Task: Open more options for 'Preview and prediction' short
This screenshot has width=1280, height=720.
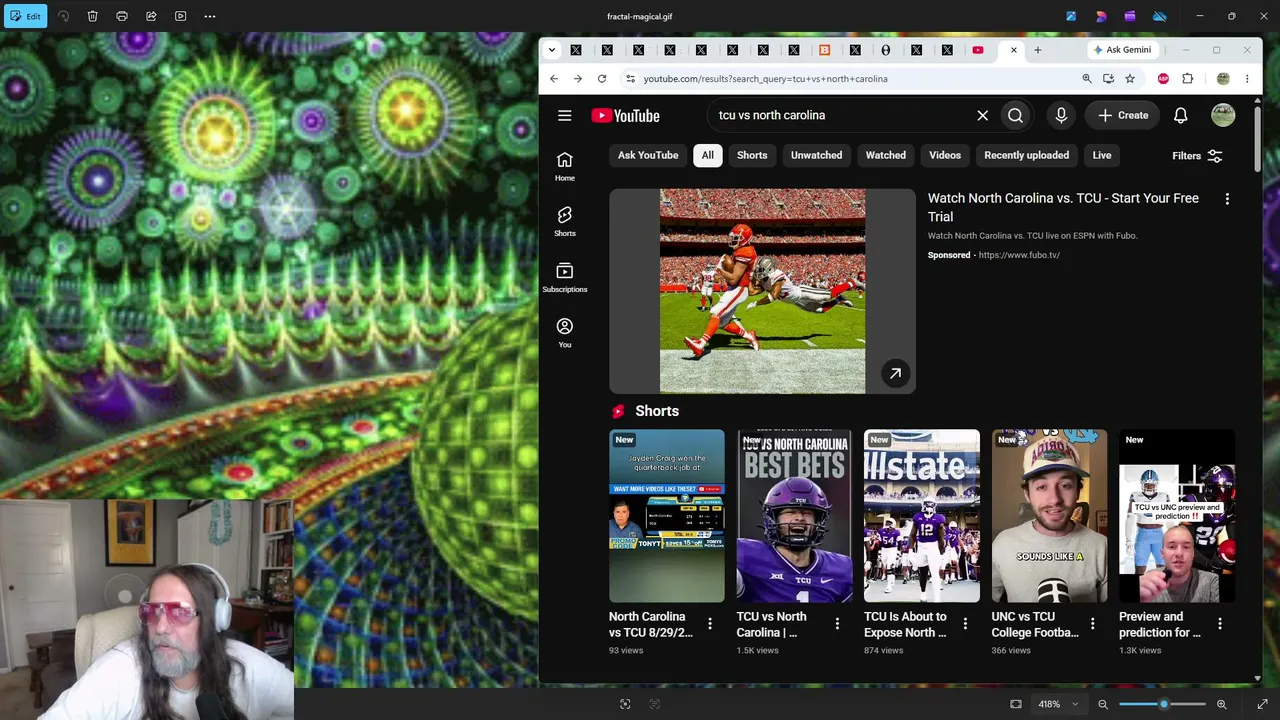Action: [x=1220, y=624]
